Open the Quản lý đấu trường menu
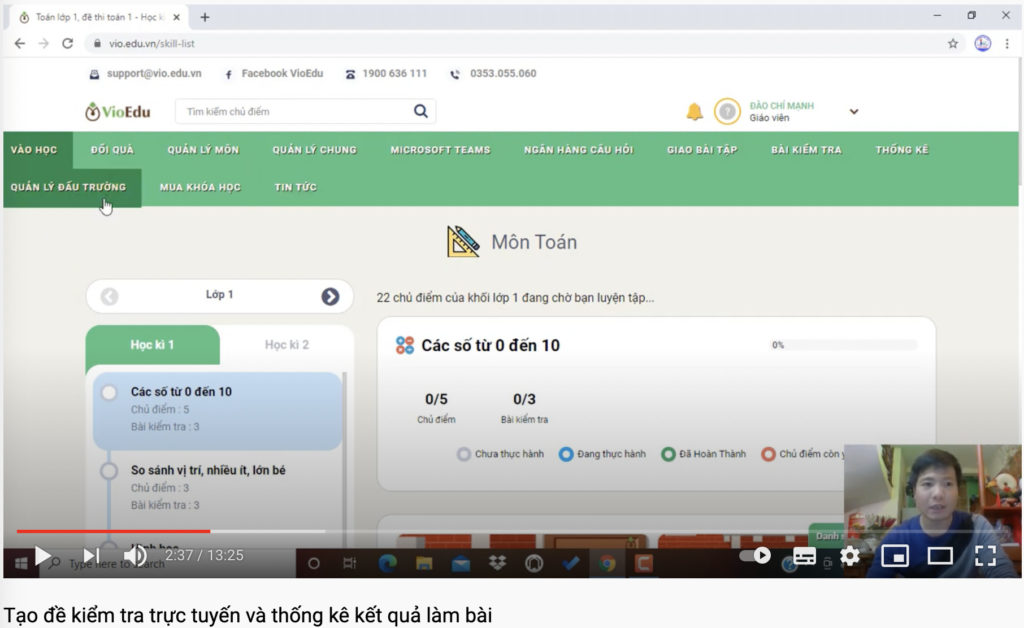The height and width of the screenshot is (628, 1024). 68,187
